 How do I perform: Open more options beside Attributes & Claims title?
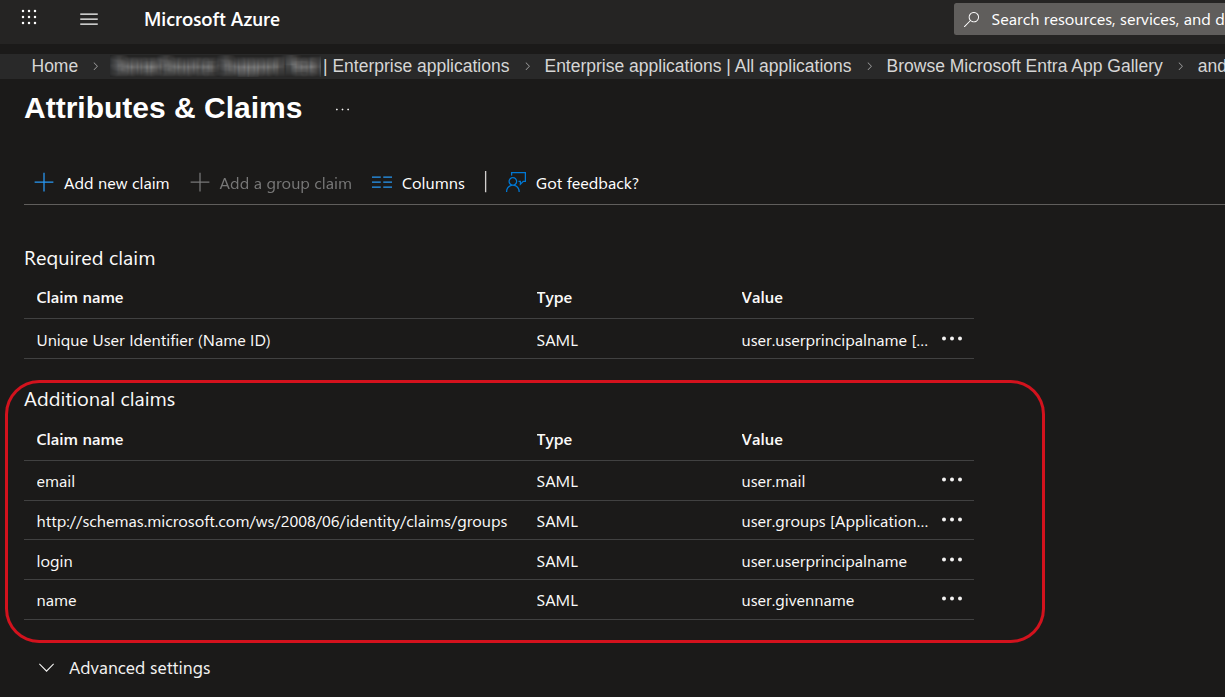click(x=342, y=109)
